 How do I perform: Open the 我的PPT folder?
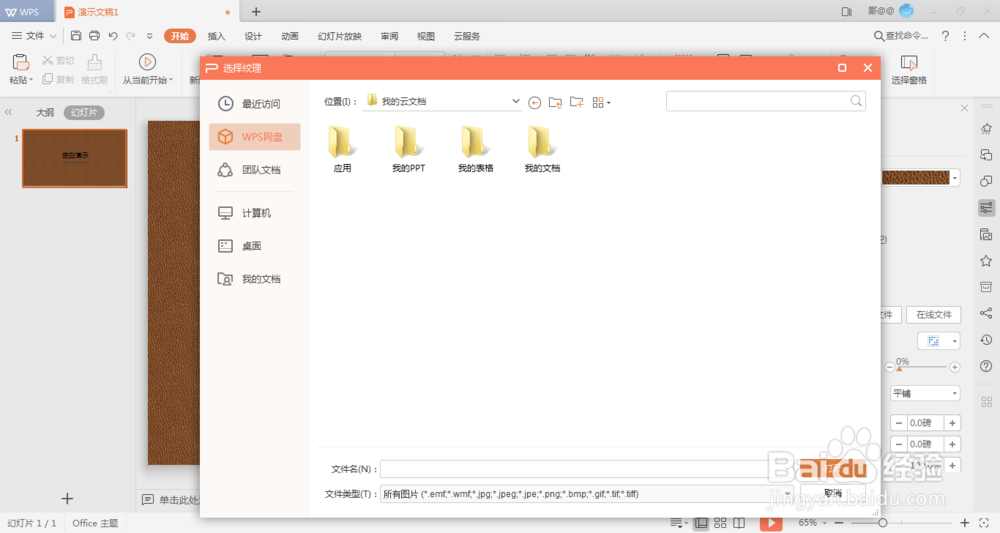408,149
